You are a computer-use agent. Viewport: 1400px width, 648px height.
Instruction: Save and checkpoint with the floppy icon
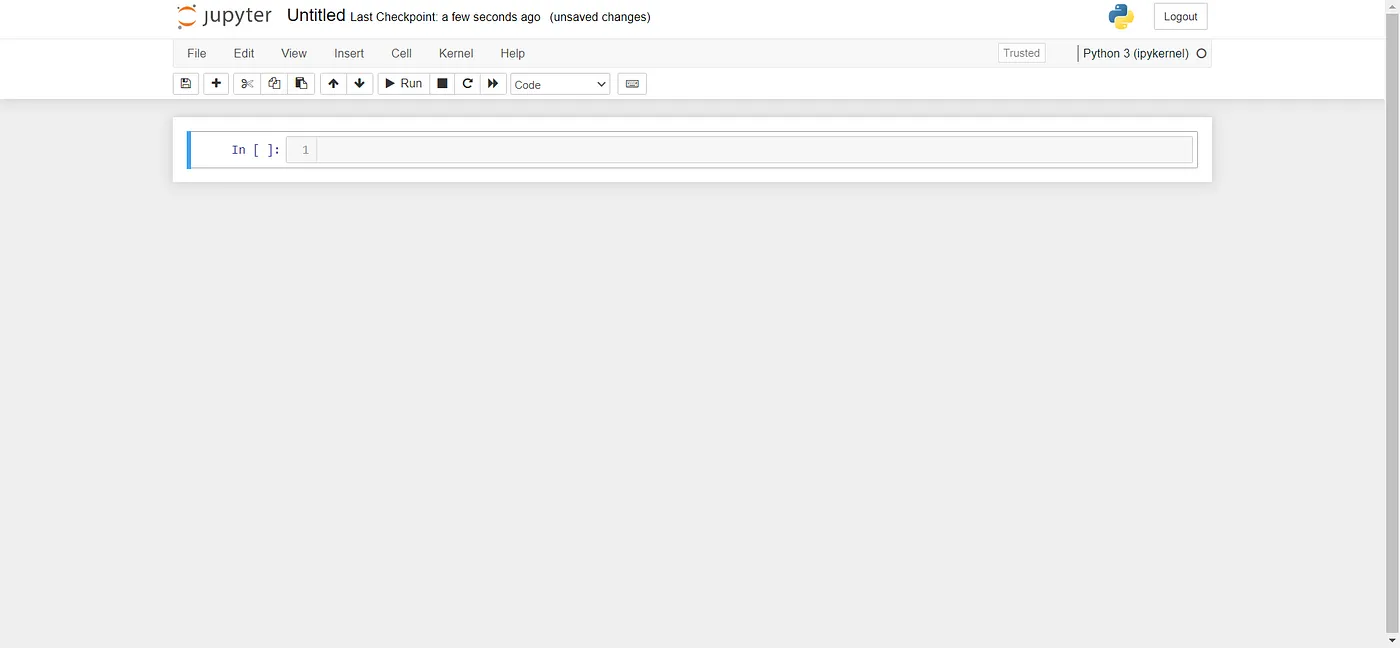[x=185, y=84]
